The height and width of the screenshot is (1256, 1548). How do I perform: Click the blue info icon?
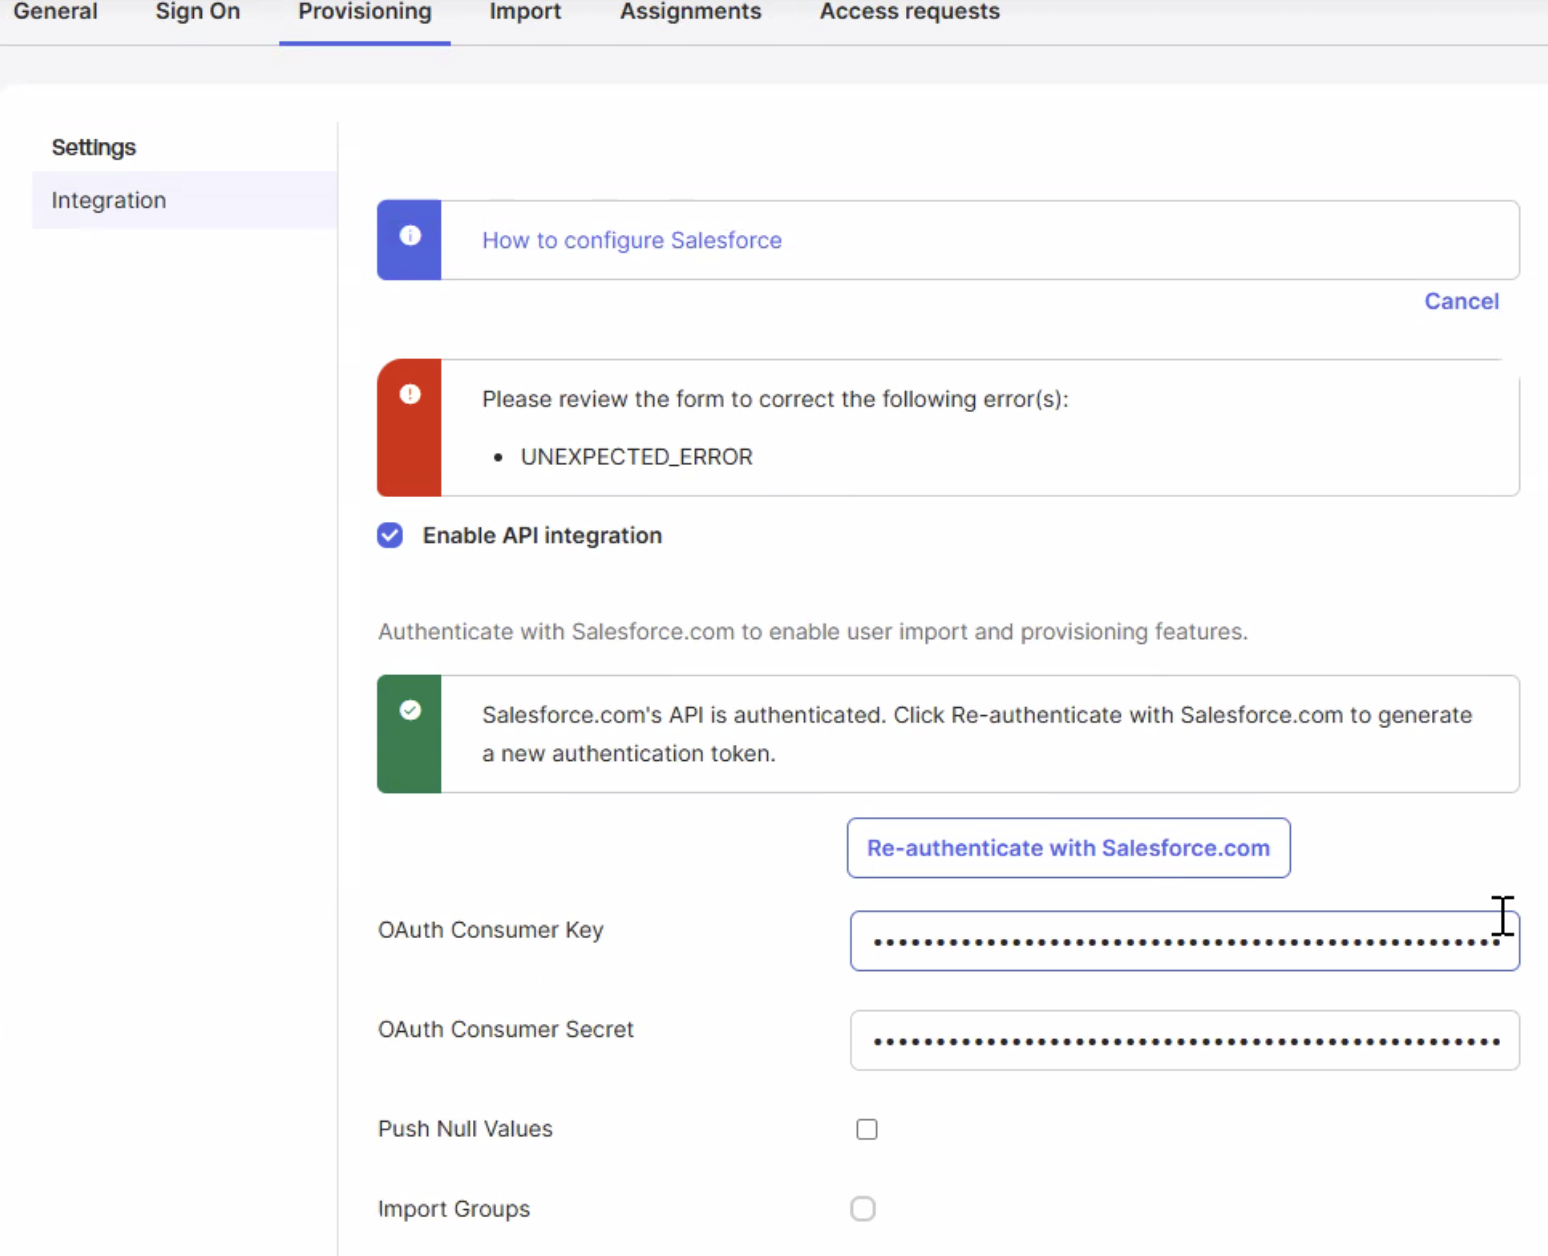pyautogui.click(x=410, y=235)
